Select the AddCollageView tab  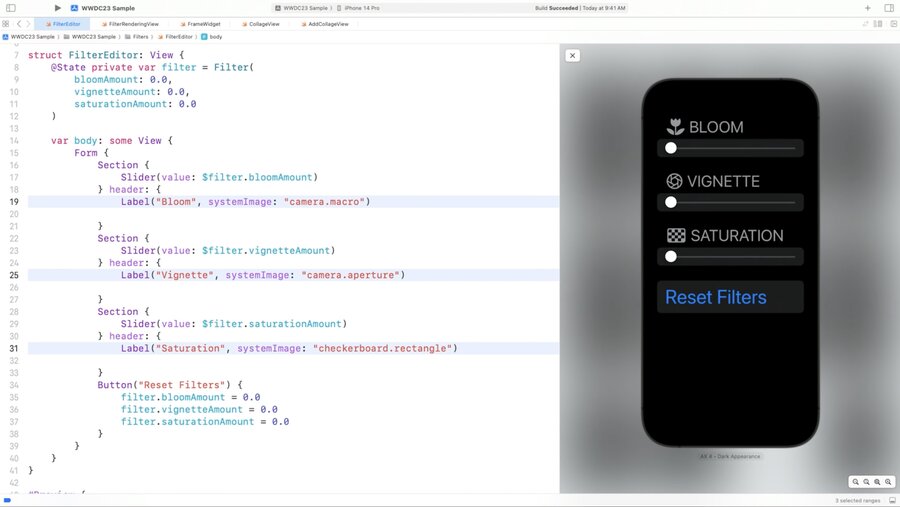(325, 24)
